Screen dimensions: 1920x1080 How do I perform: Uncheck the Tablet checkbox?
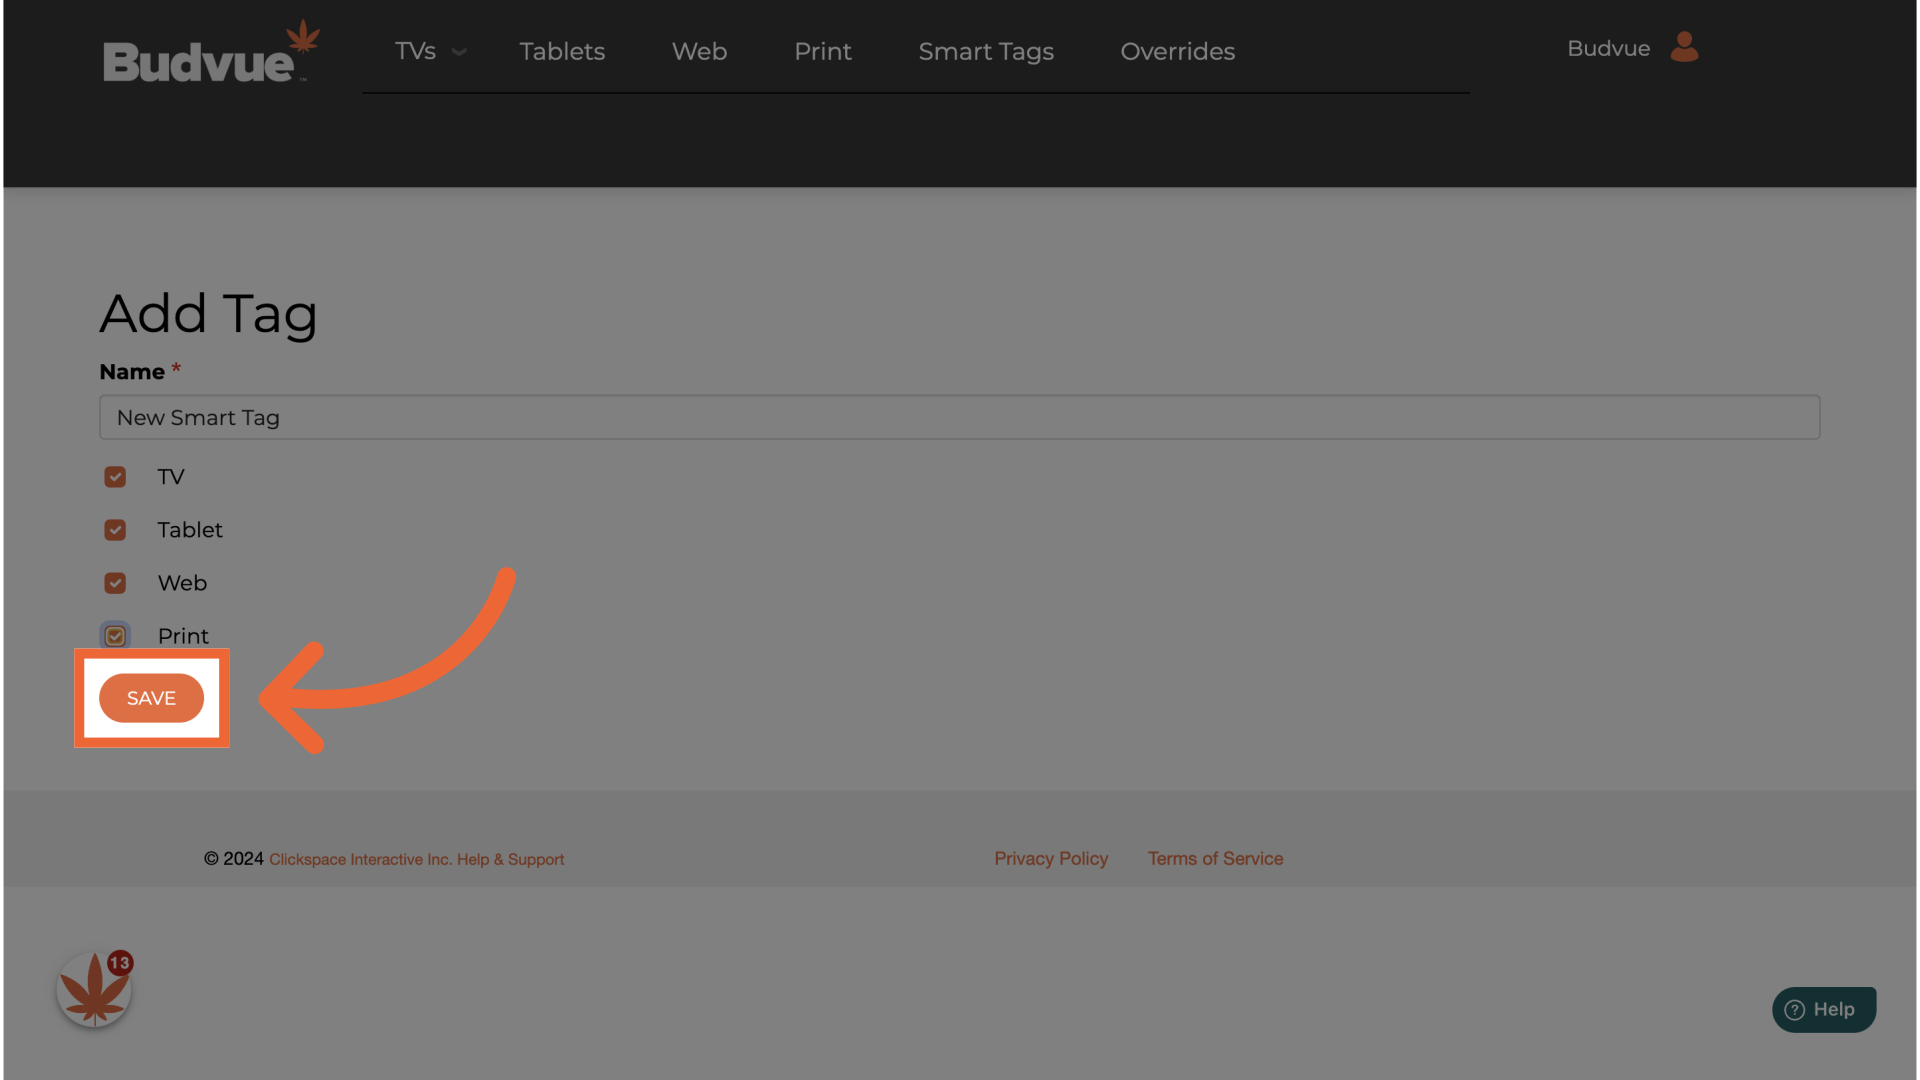(115, 530)
